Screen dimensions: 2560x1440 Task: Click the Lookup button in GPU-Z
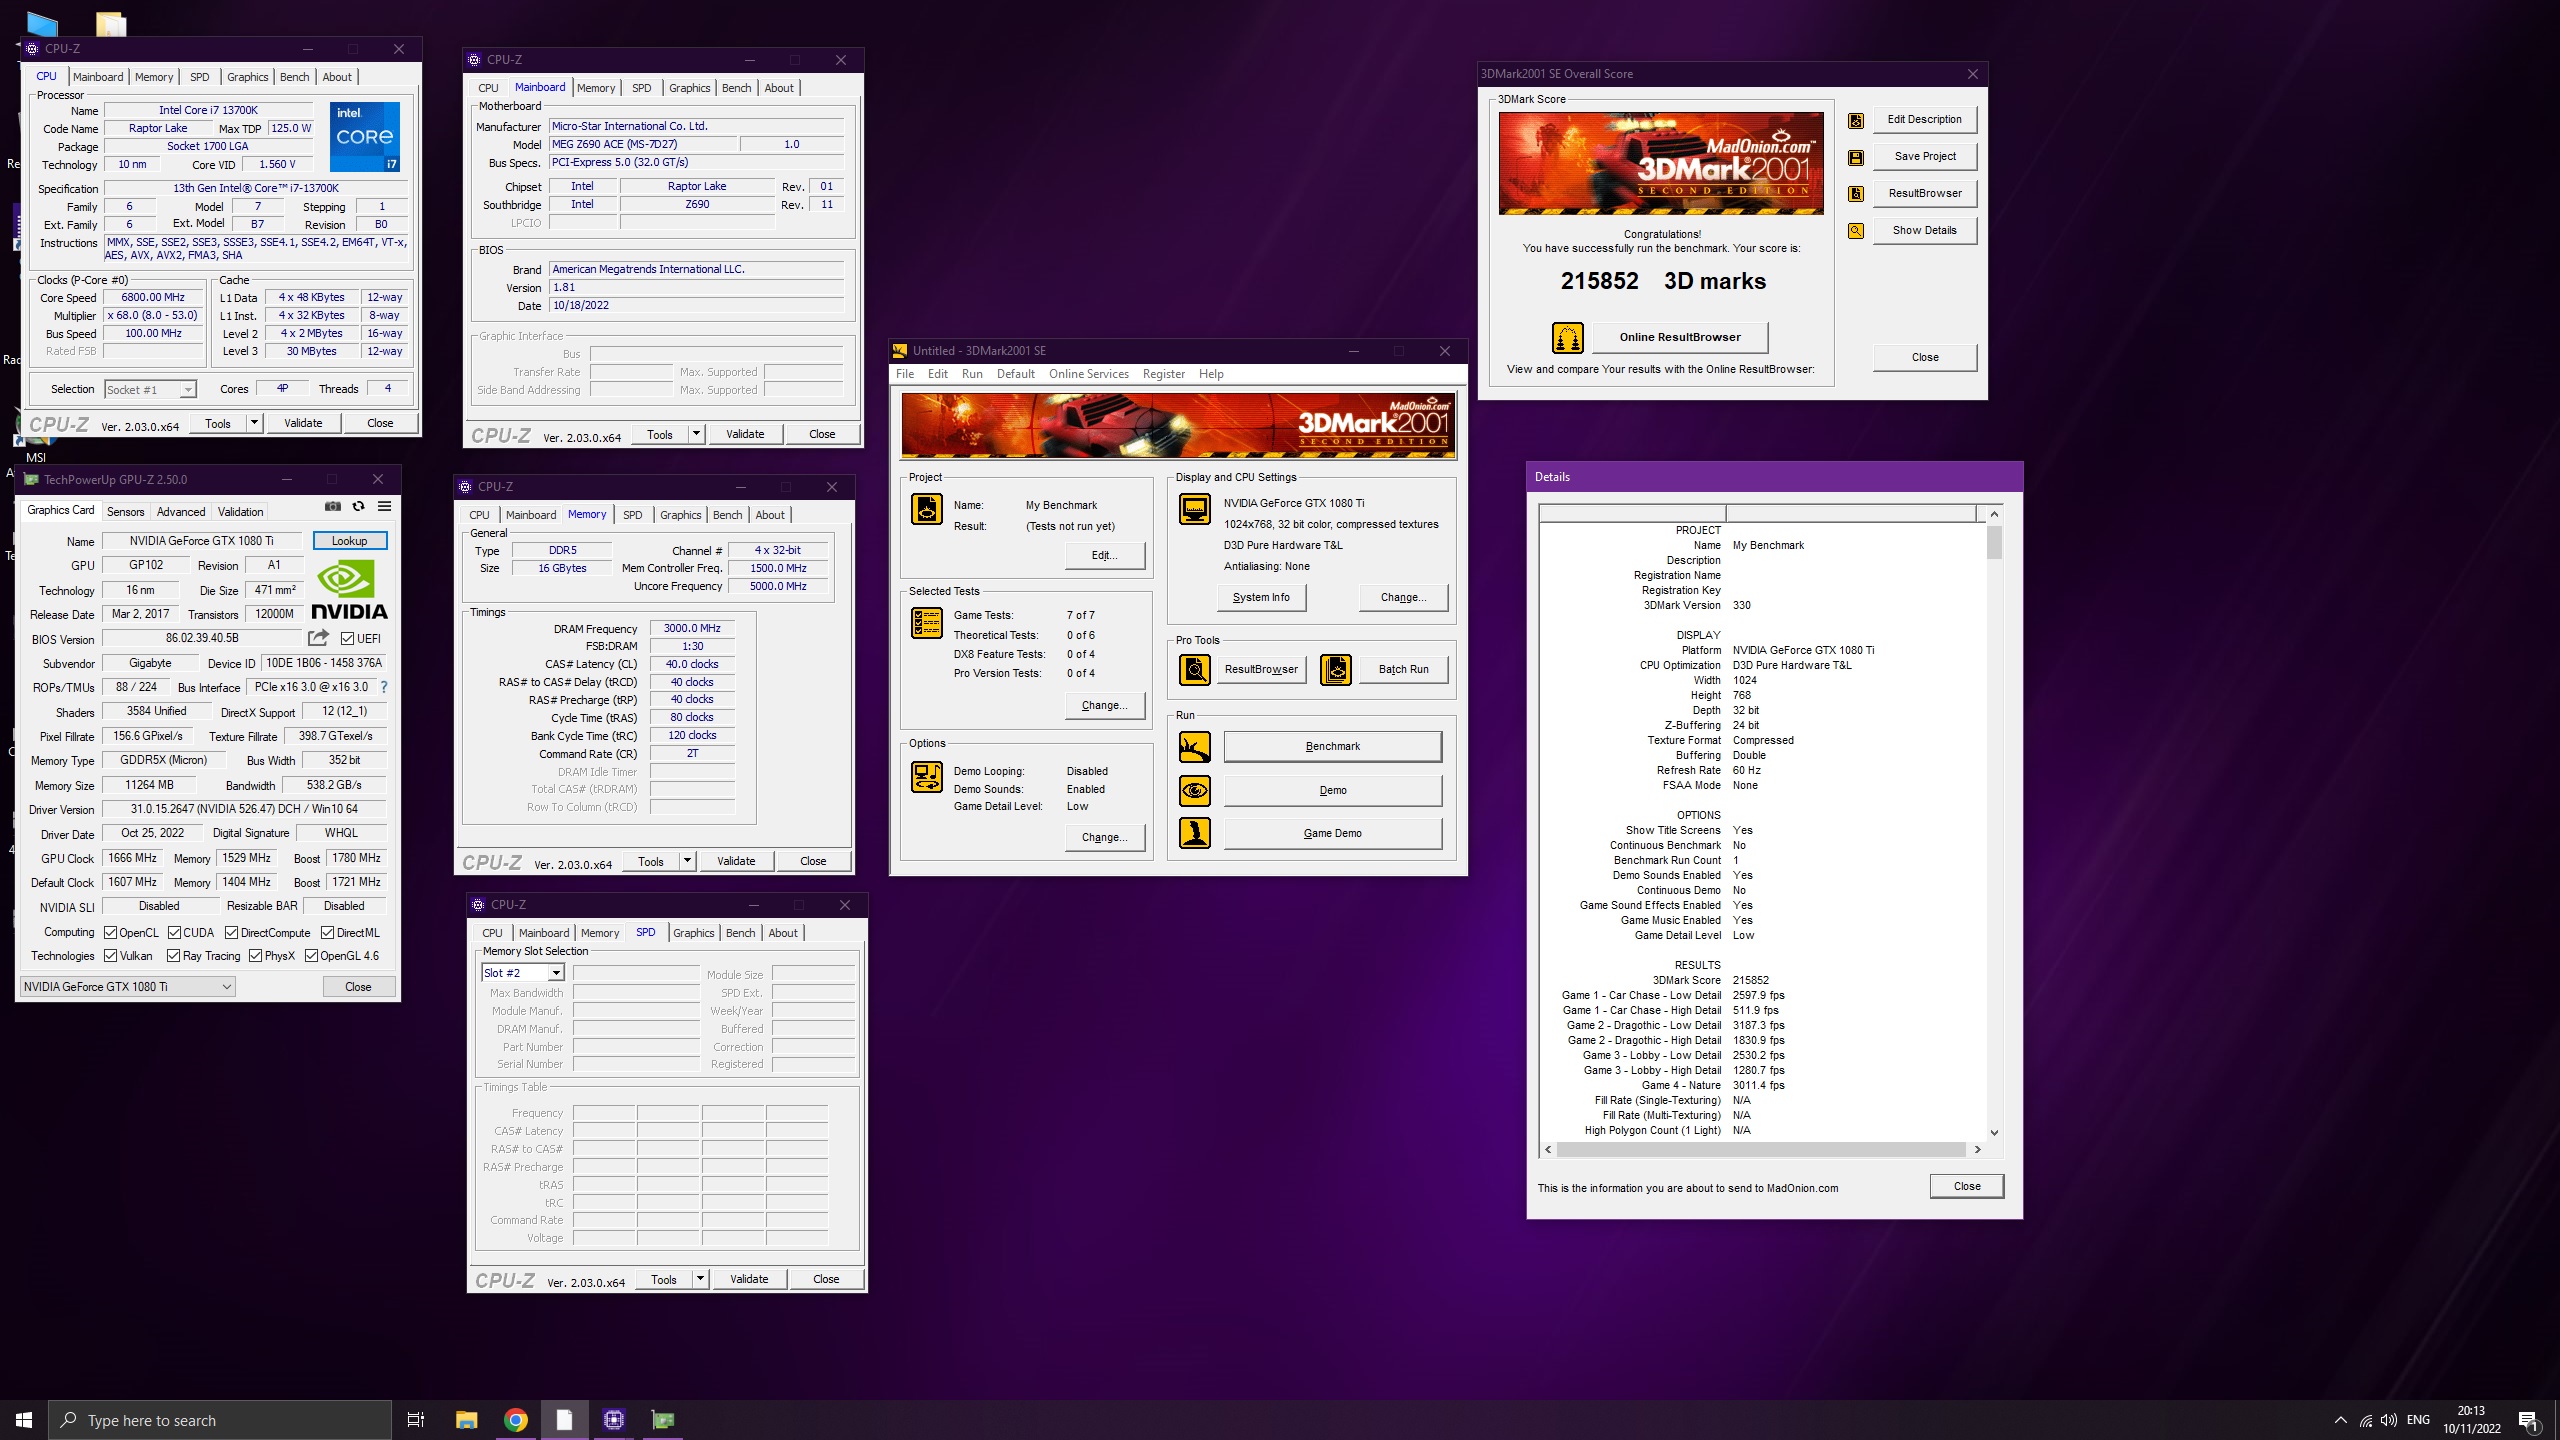pos(350,541)
